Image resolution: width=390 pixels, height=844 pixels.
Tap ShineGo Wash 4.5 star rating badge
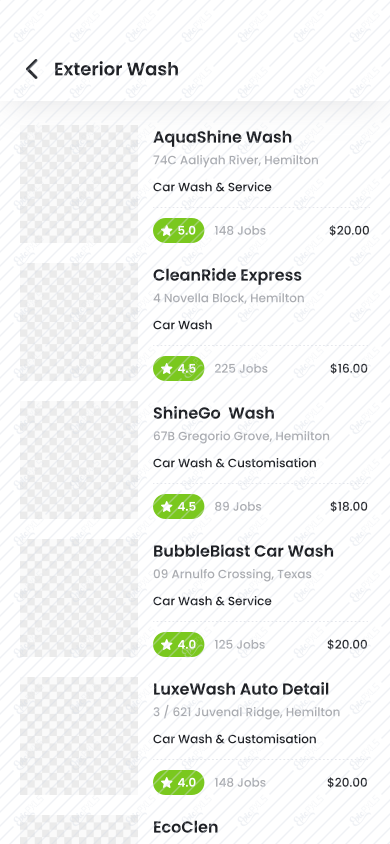click(x=179, y=507)
